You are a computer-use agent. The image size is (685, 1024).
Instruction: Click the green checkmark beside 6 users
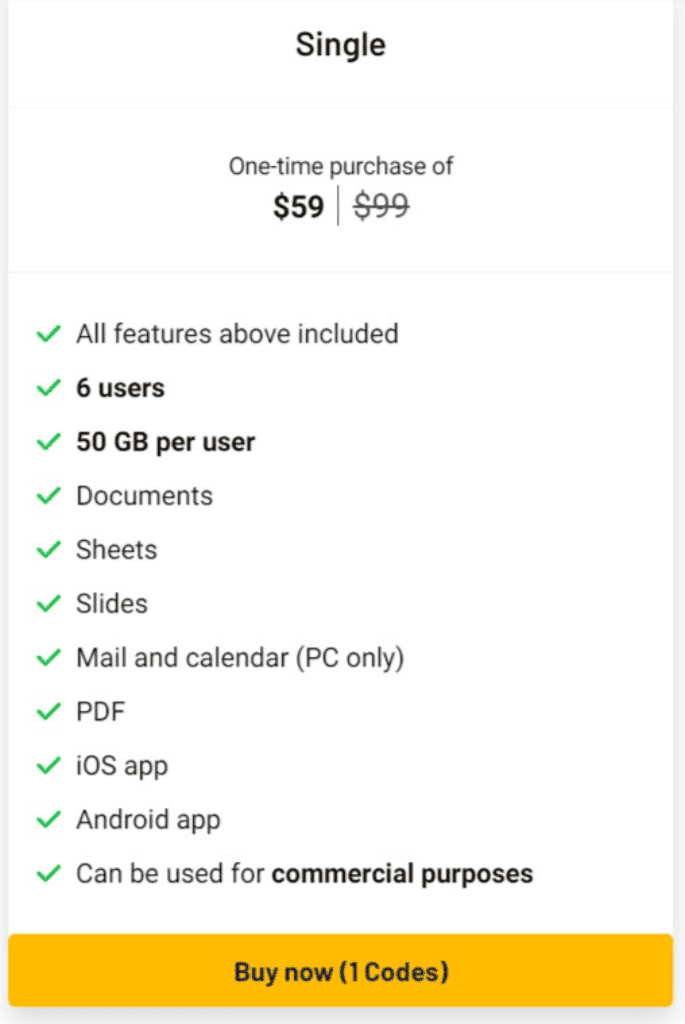(x=48, y=388)
